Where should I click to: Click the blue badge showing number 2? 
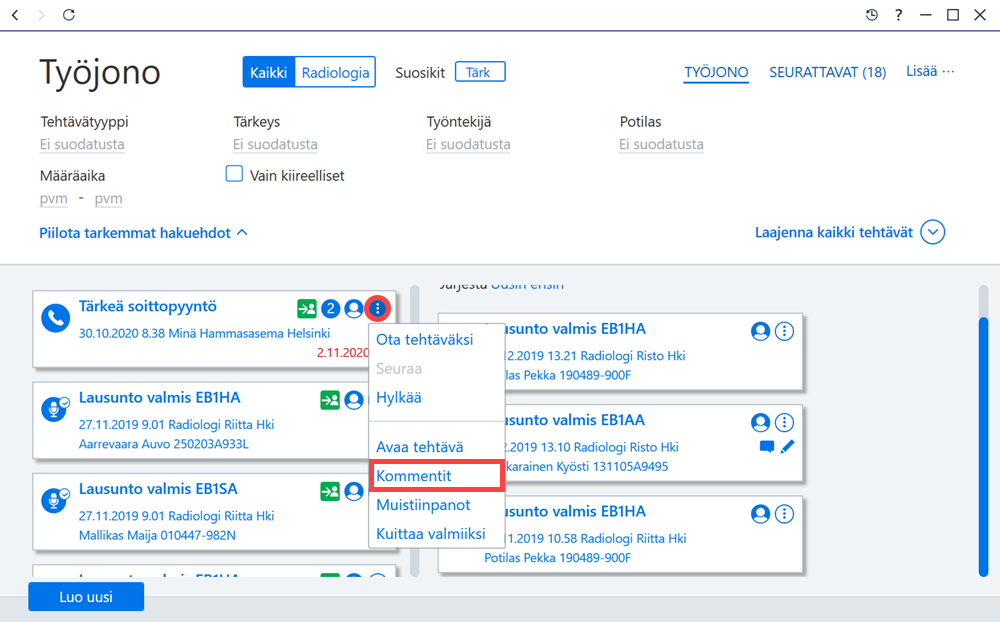330,309
